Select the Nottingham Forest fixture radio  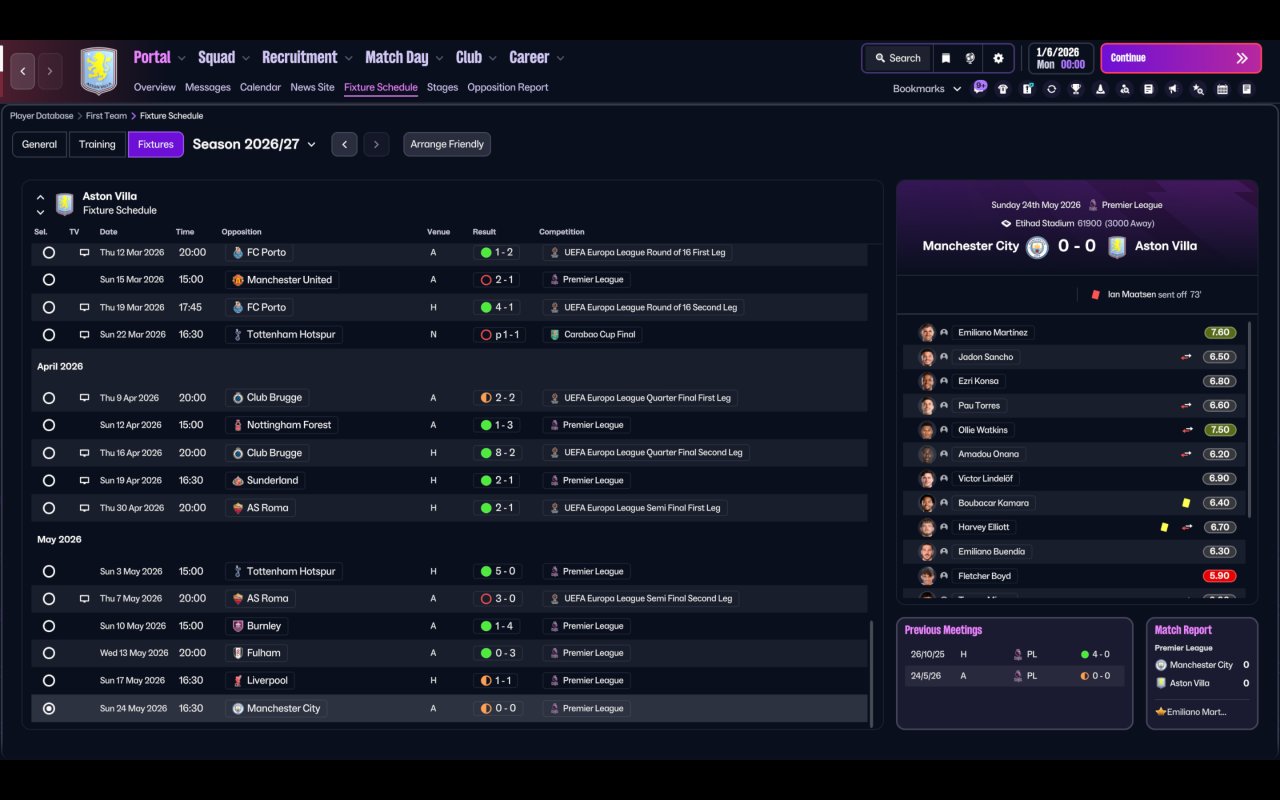click(x=49, y=425)
